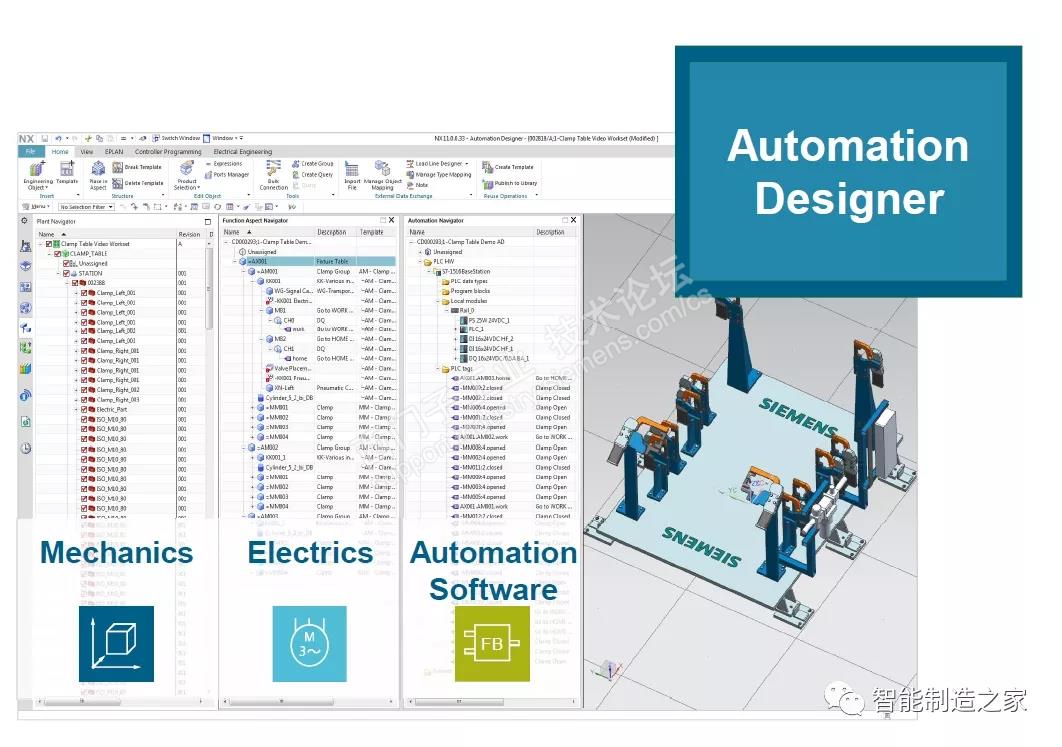Select the ST-1516 BaseStation item
This screenshot has height=747, width=1062.
[466, 272]
